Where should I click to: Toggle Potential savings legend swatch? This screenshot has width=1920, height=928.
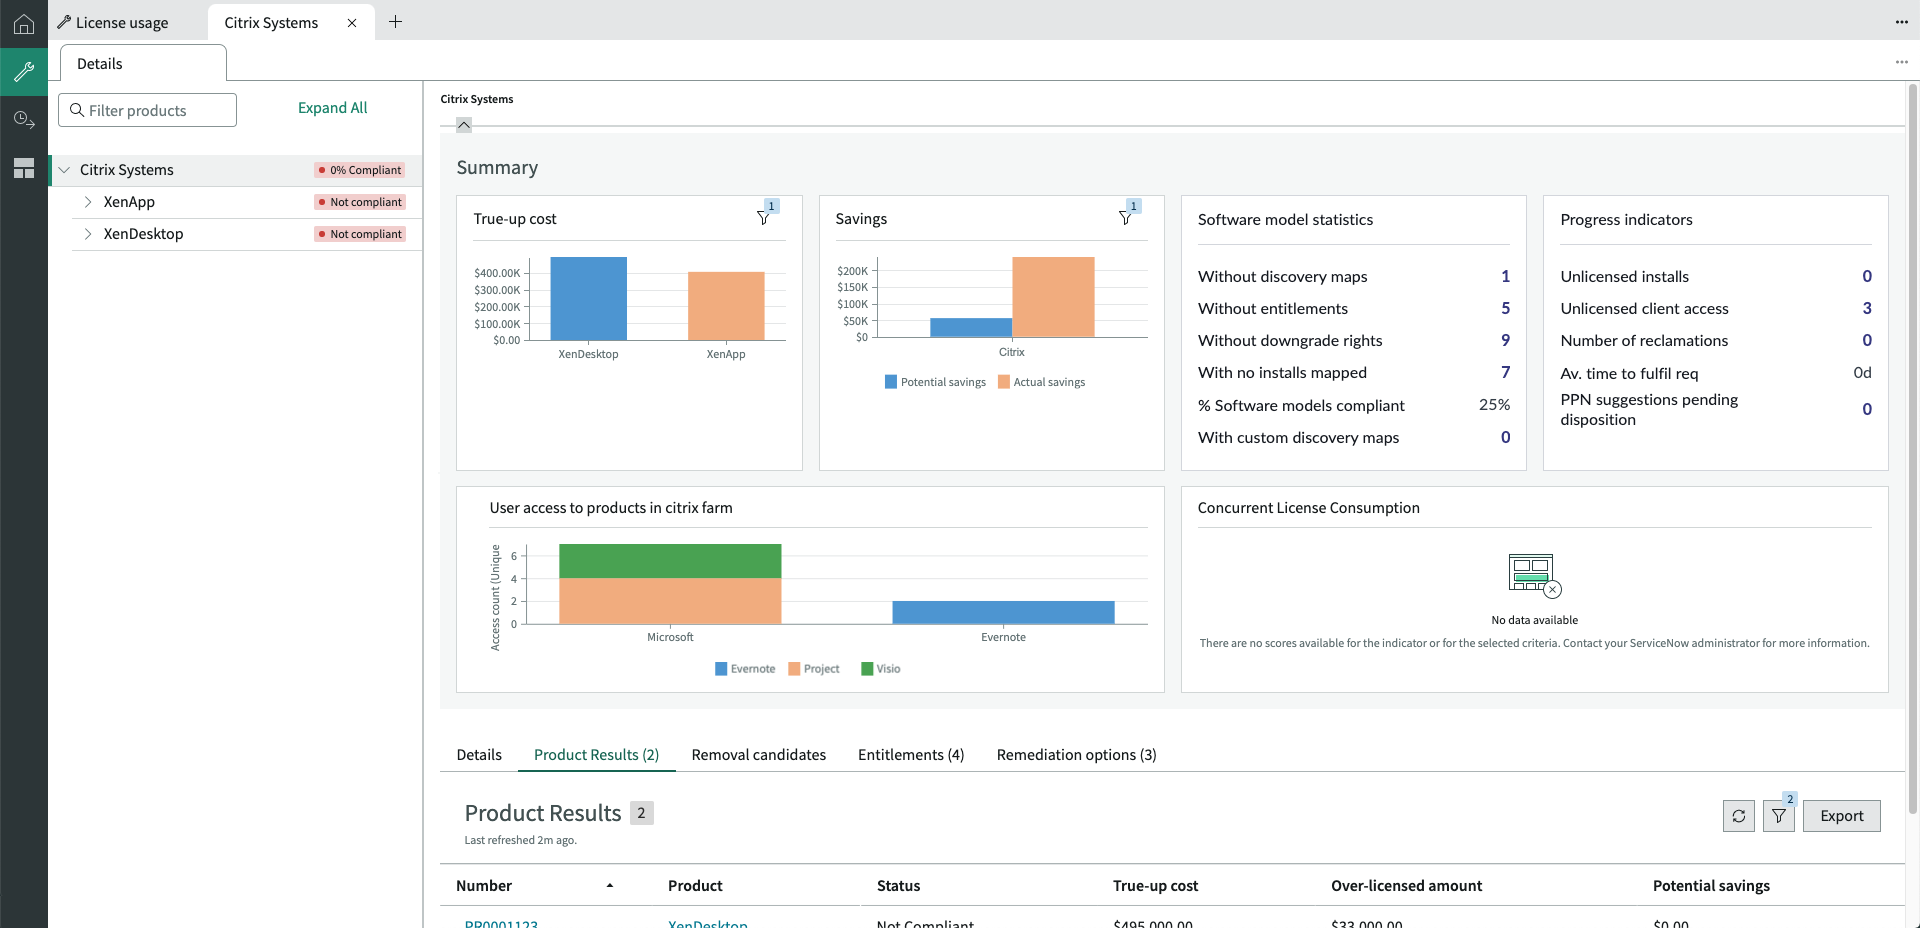[x=890, y=382]
